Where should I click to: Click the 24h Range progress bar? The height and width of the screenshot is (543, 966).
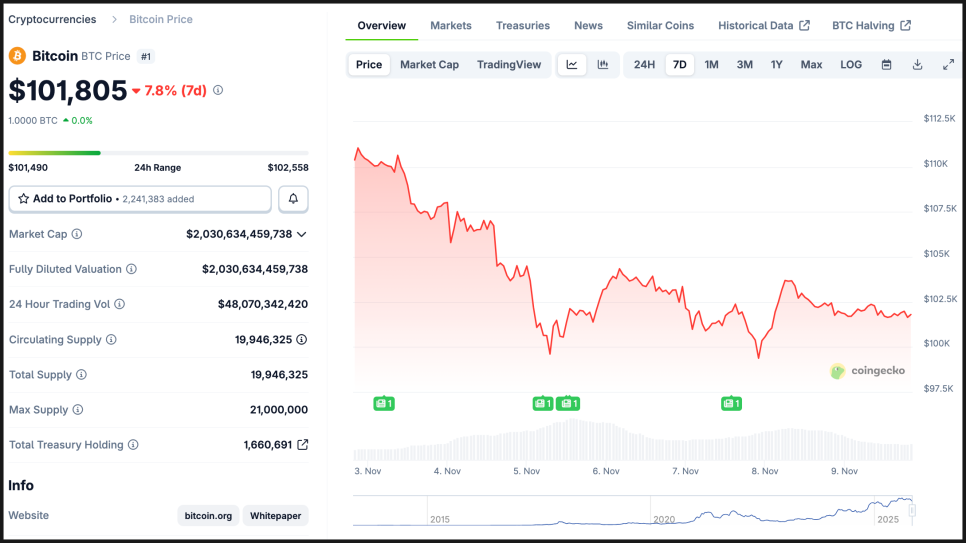[x=158, y=153]
